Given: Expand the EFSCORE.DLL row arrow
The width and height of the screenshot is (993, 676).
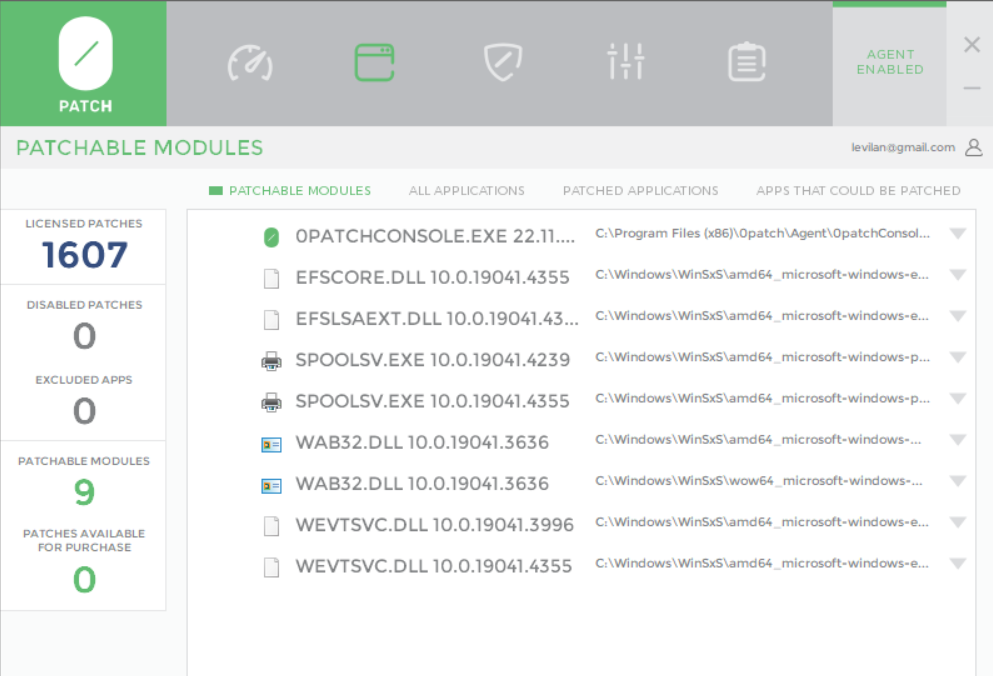Looking at the screenshot, I should pyautogui.click(x=957, y=275).
